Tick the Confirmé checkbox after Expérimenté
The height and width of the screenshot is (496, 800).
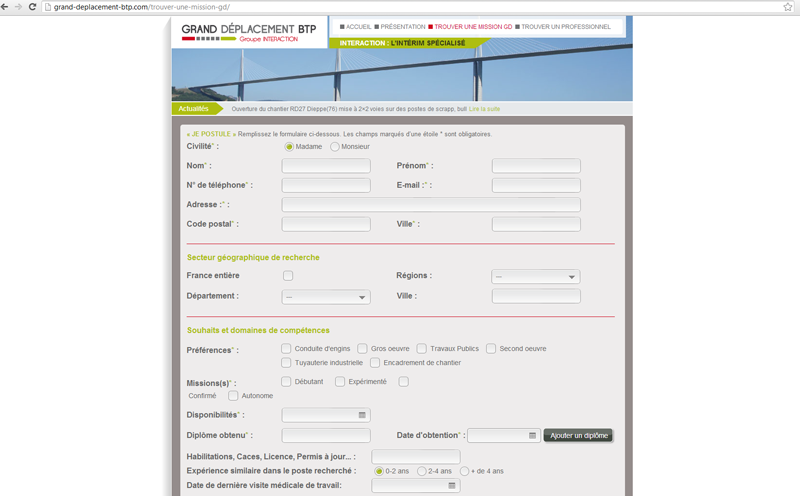point(404,382)
